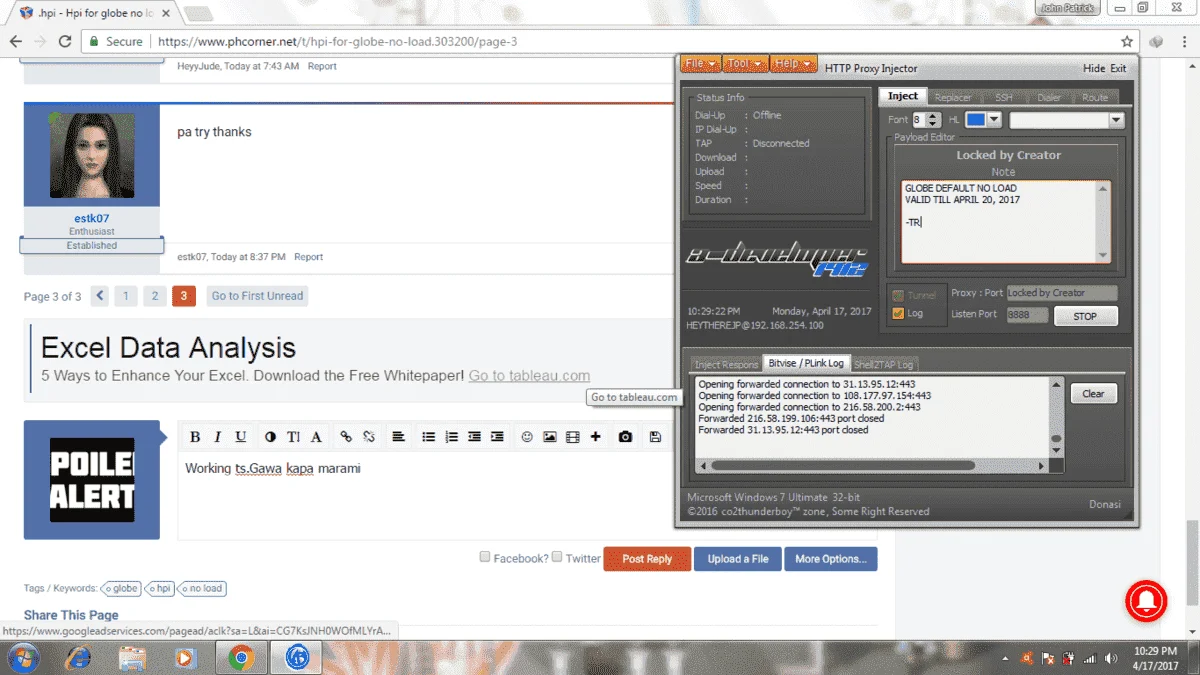Click the STOP button in Injector
The width and height of the screenshot is (1200, 675).
[1085, 316]
